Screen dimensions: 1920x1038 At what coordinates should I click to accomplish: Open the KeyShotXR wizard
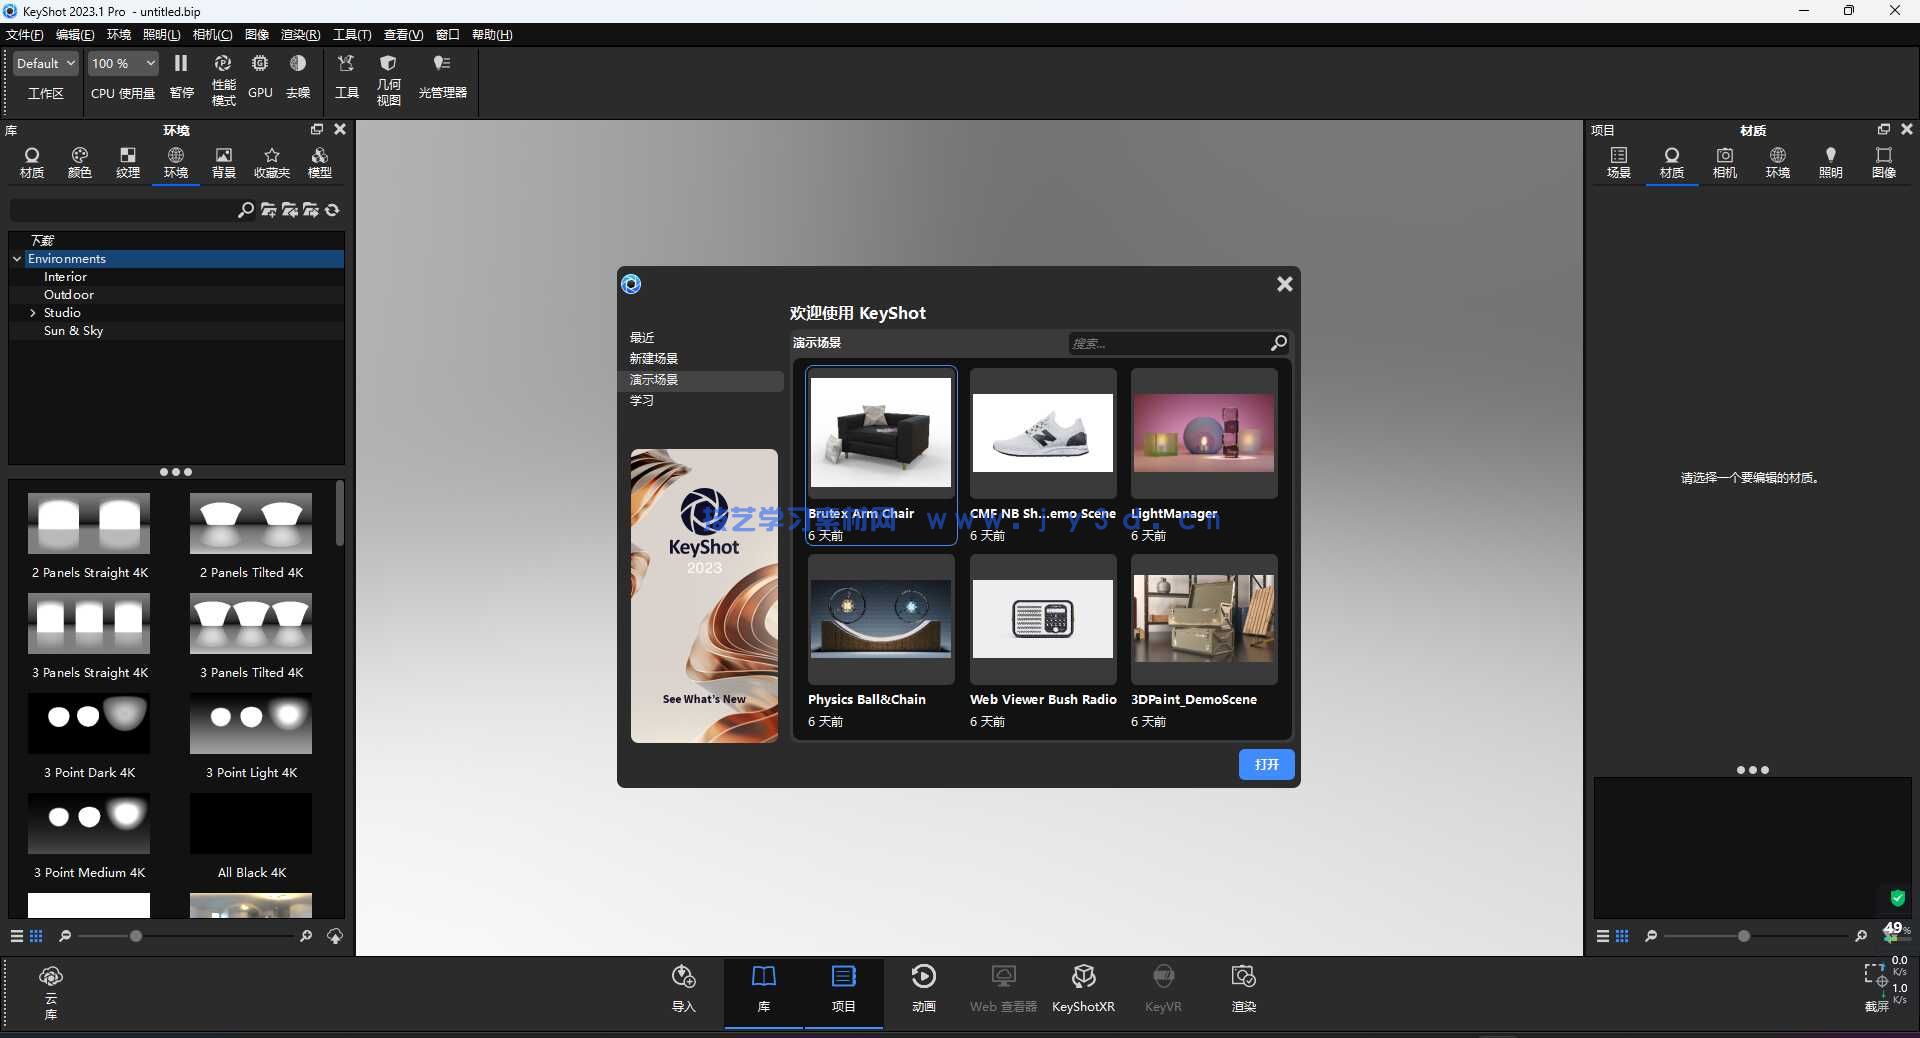click(x=1083, y=989)
